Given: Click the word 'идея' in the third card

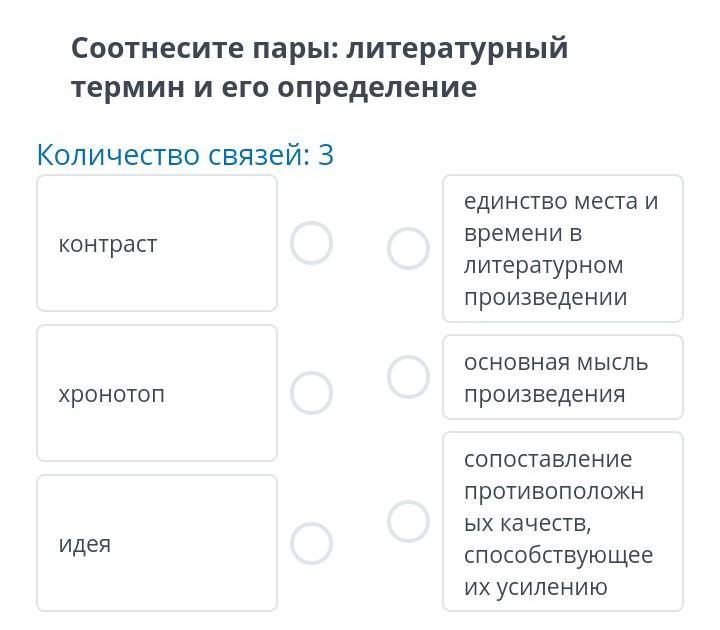Looking at the screenshot, I should click(85, 544).
